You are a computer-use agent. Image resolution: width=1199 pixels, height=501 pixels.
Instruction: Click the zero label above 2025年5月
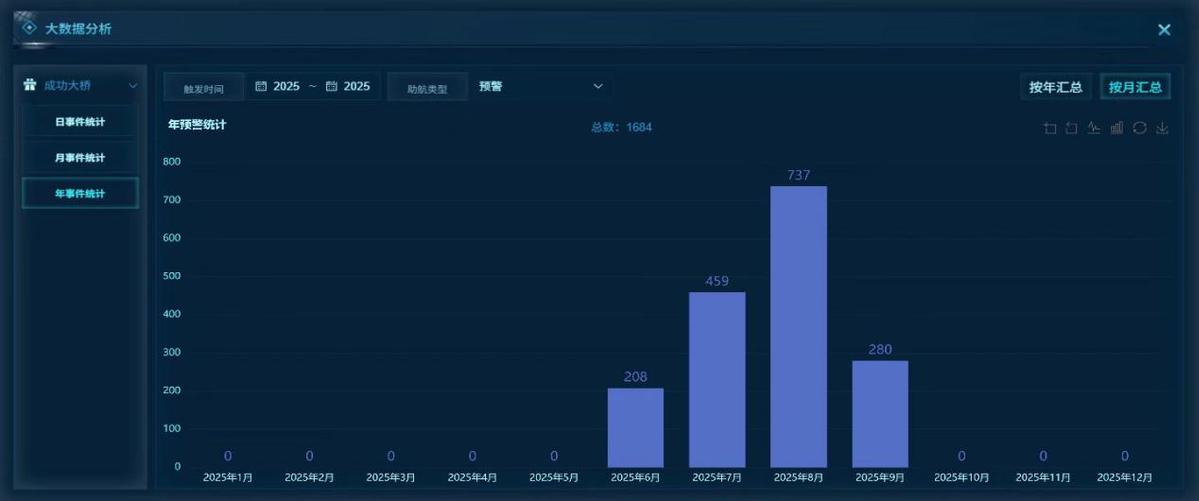click(554, 457)
